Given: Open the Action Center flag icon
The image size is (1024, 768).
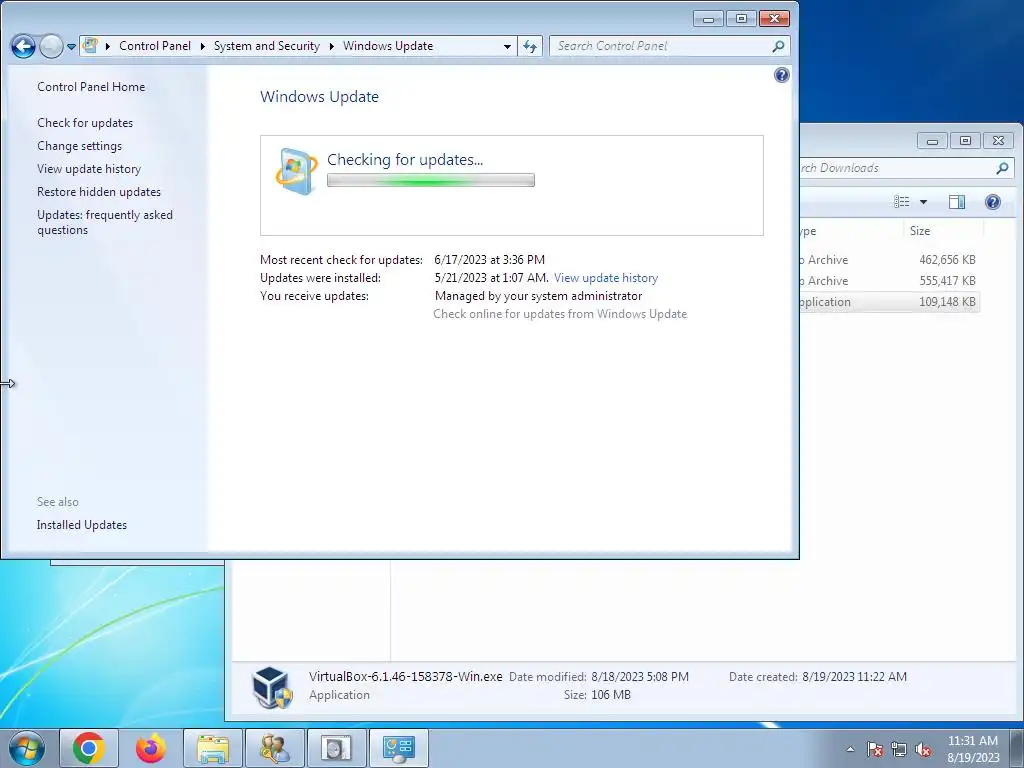Looking at the screenshot, I should point(874,749).
